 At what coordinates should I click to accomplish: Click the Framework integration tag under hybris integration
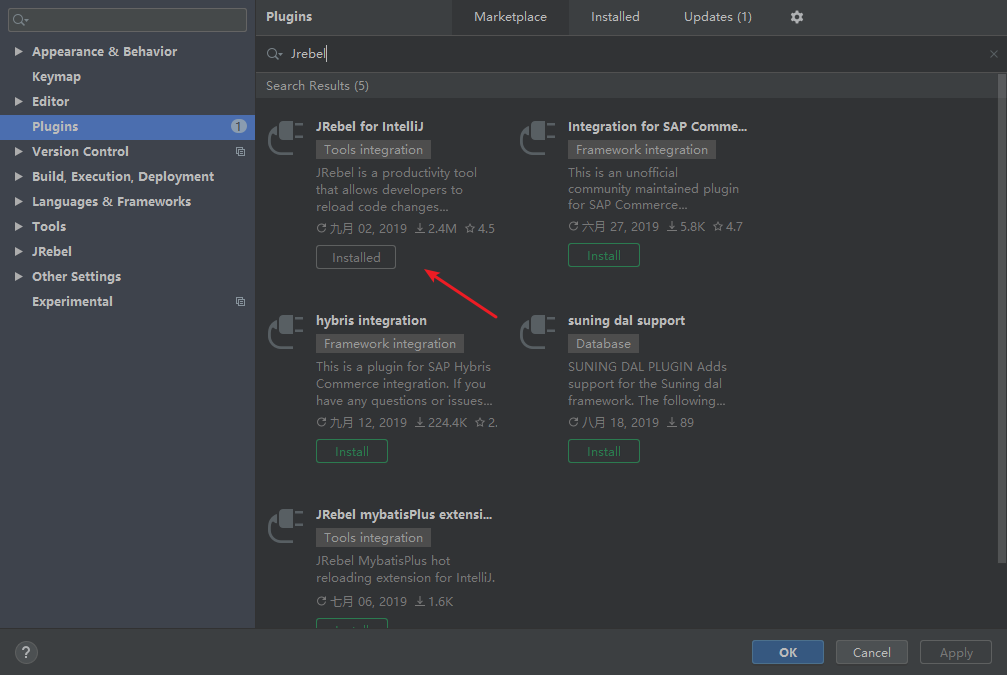pos(390,344)
